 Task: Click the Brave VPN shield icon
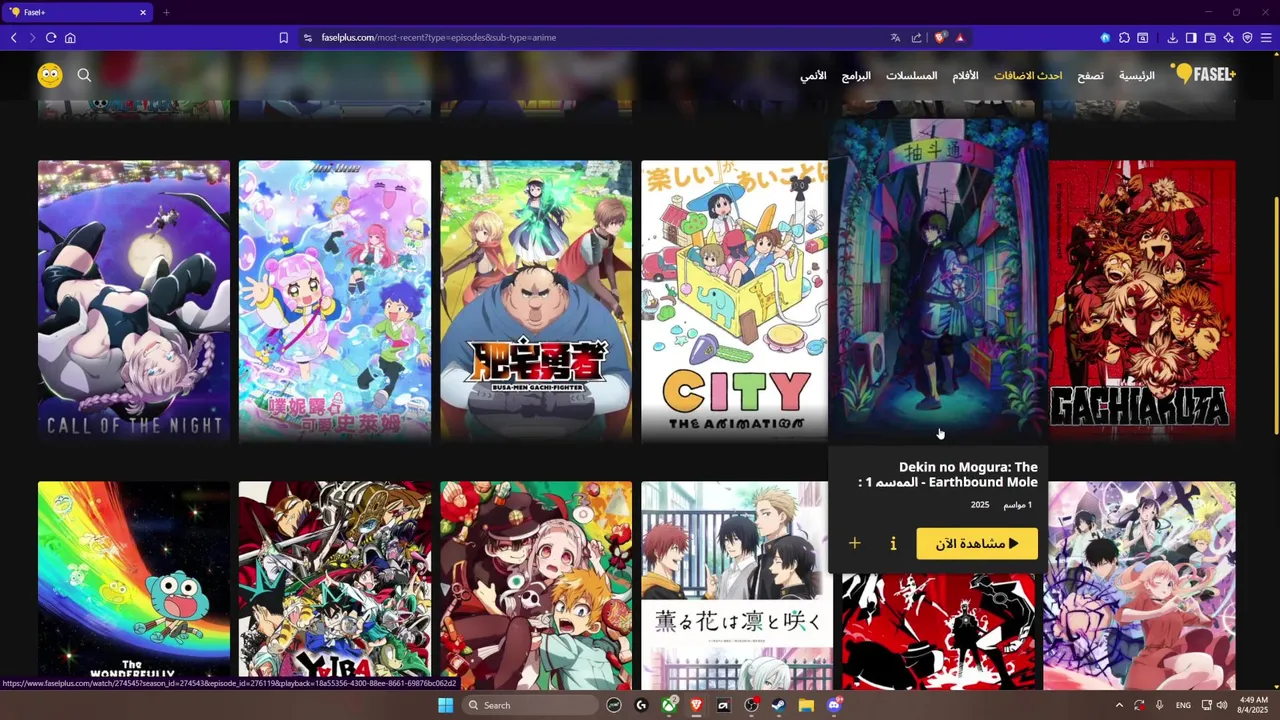click(1247, 38)
